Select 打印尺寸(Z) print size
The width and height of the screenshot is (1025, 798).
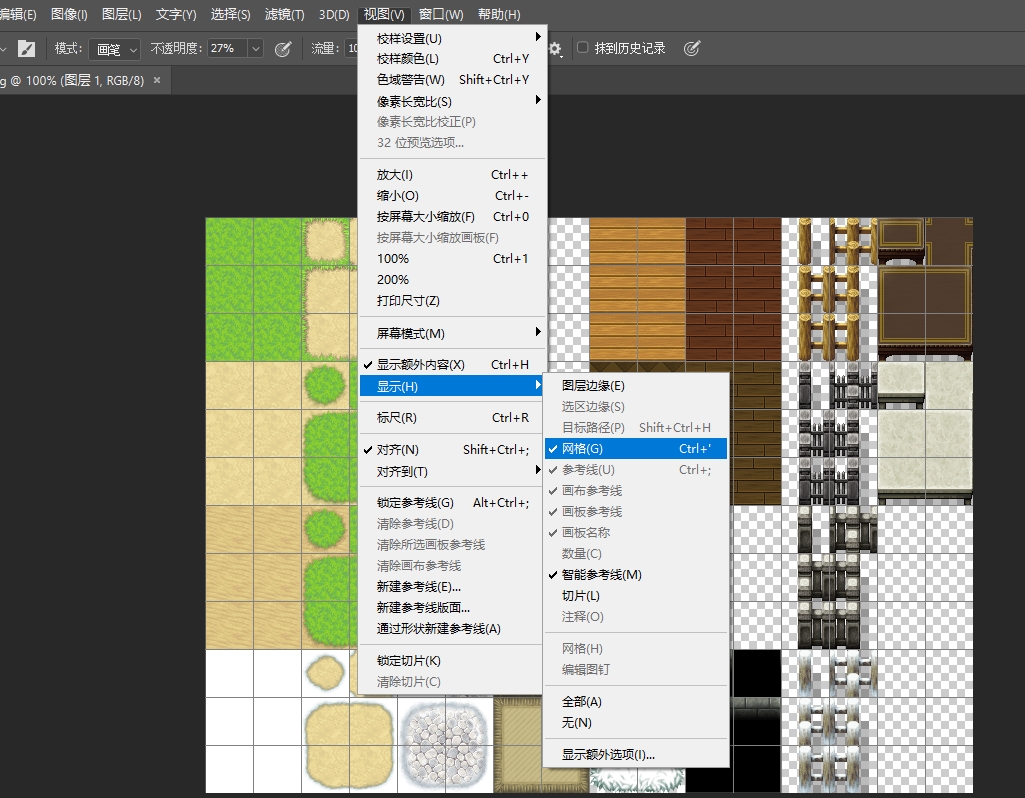452,301
